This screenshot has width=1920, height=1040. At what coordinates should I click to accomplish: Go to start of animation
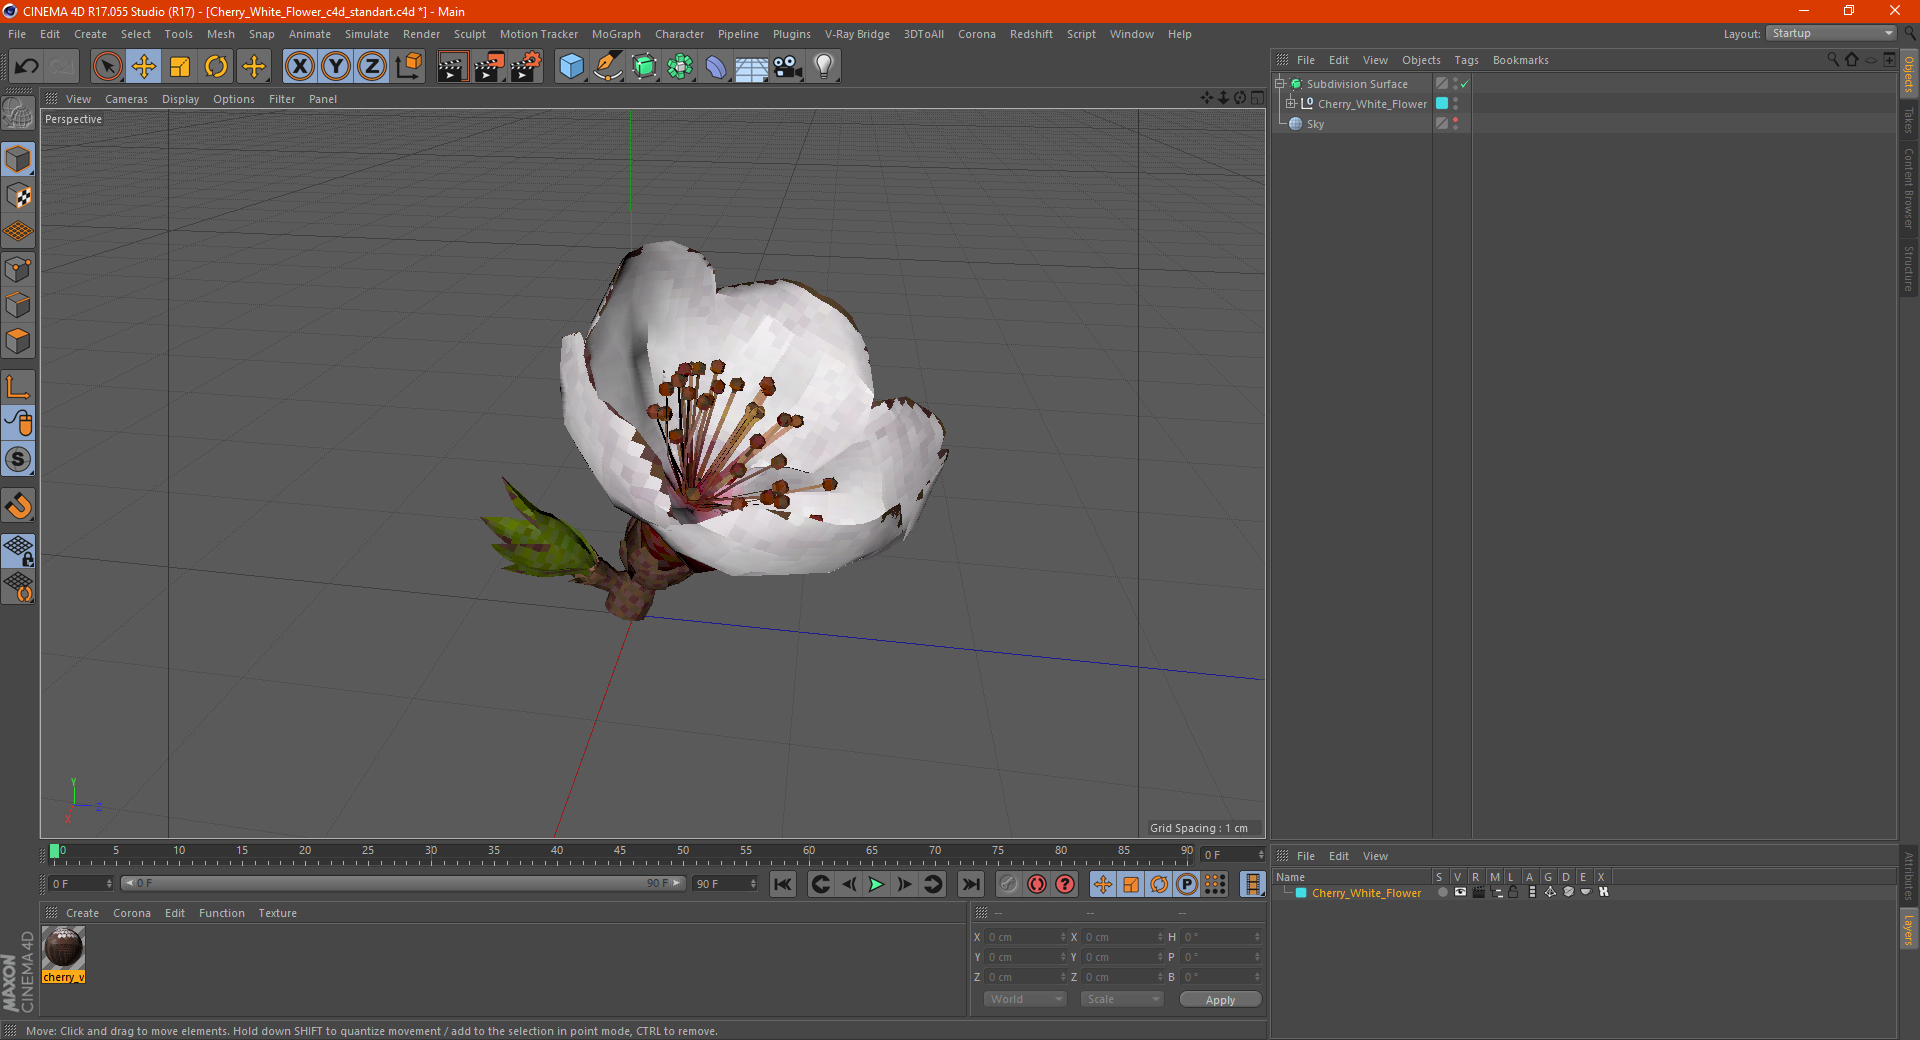point(783,884)
